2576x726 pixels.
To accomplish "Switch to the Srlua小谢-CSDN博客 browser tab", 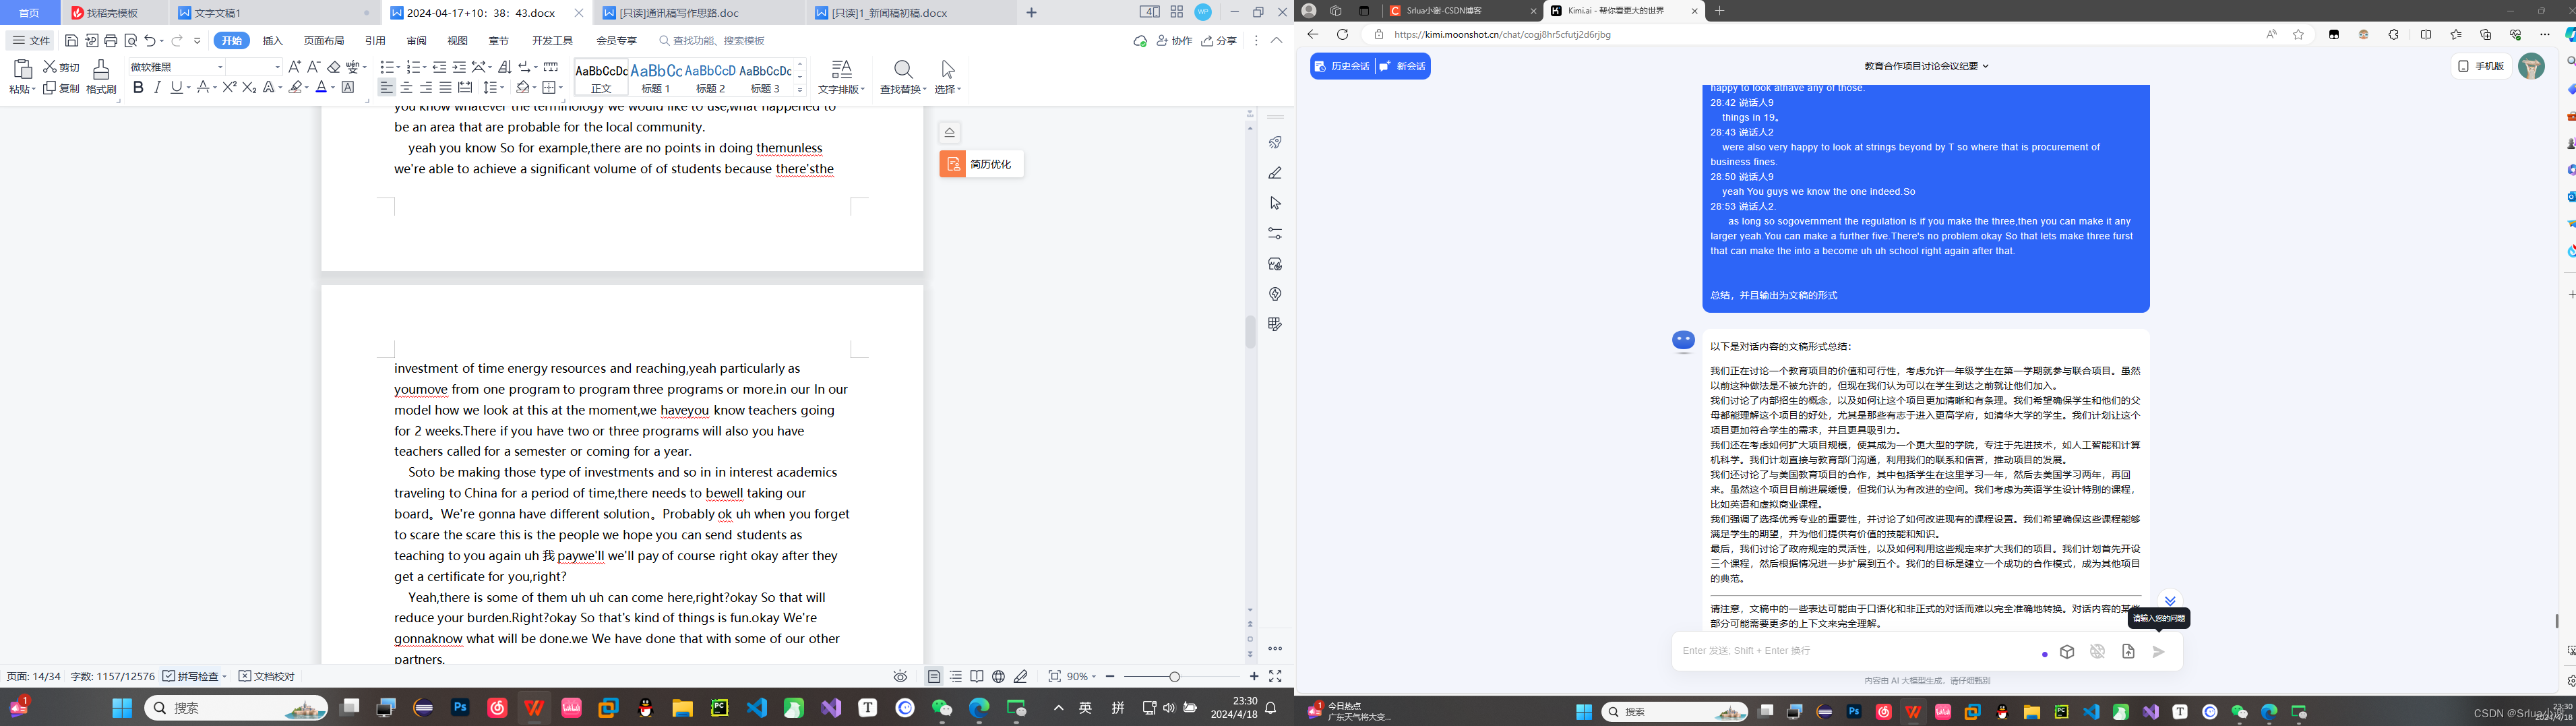I will tap(1463, 11).
